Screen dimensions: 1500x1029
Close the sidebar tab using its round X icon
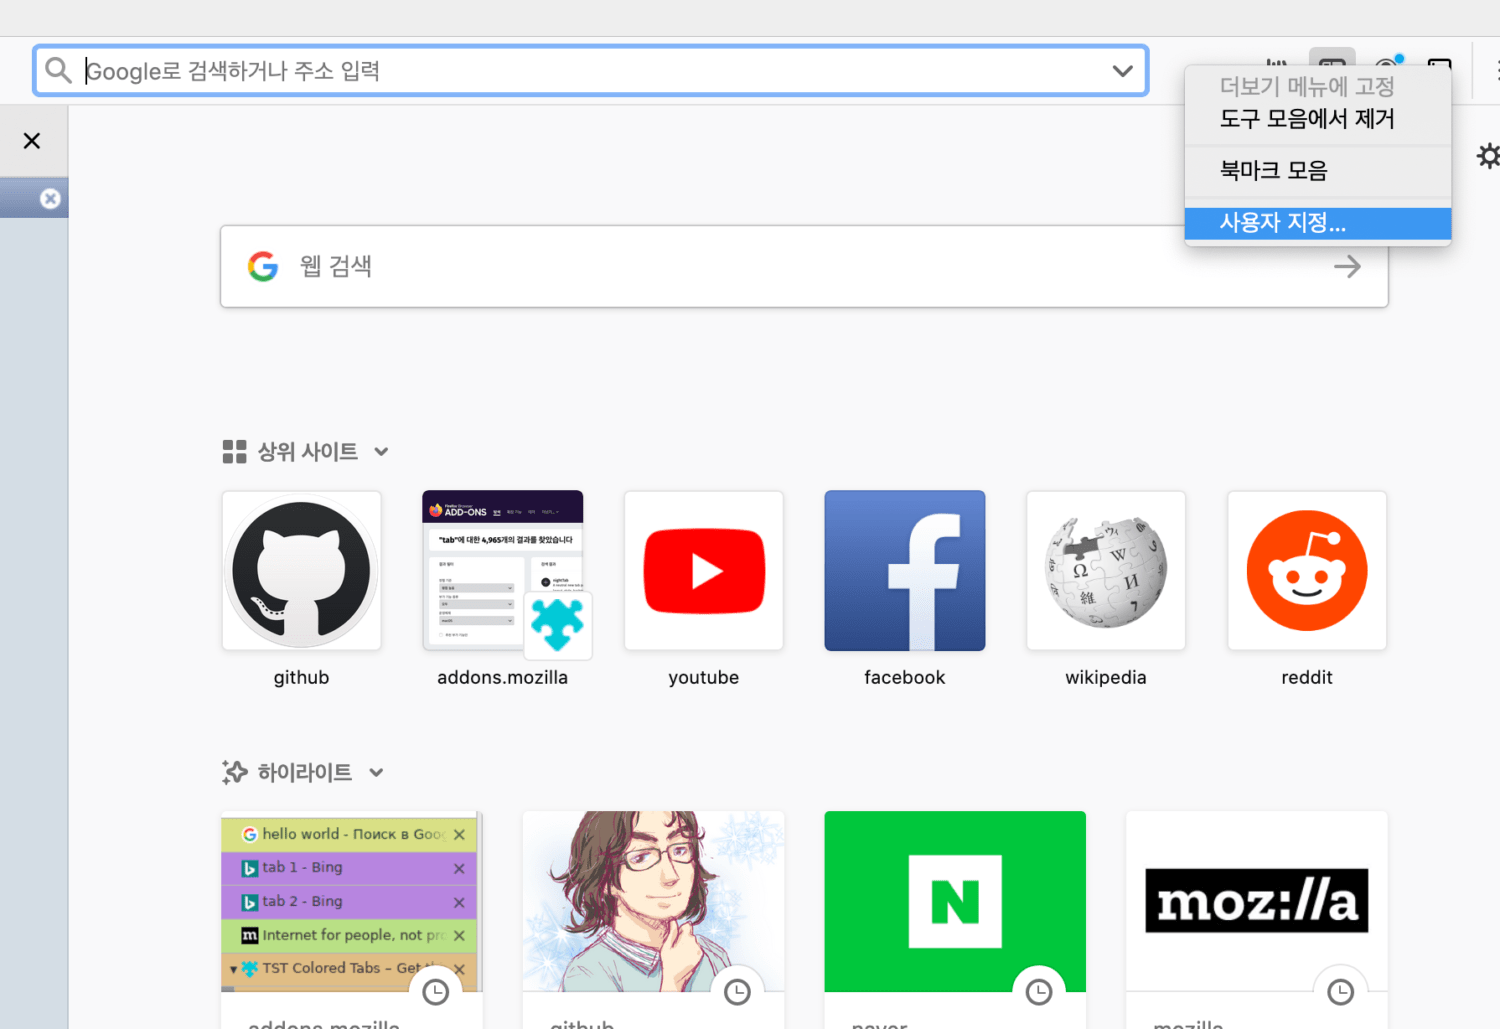50,199
